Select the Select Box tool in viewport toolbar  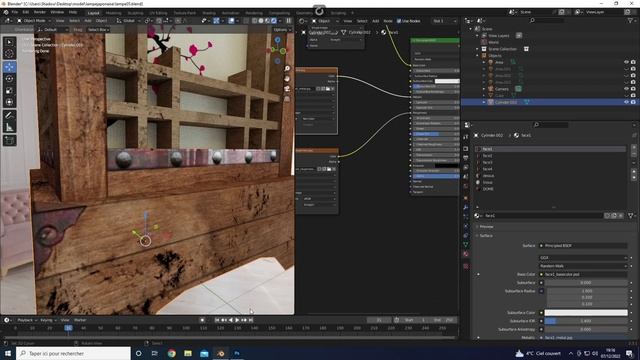coord(9,42)
